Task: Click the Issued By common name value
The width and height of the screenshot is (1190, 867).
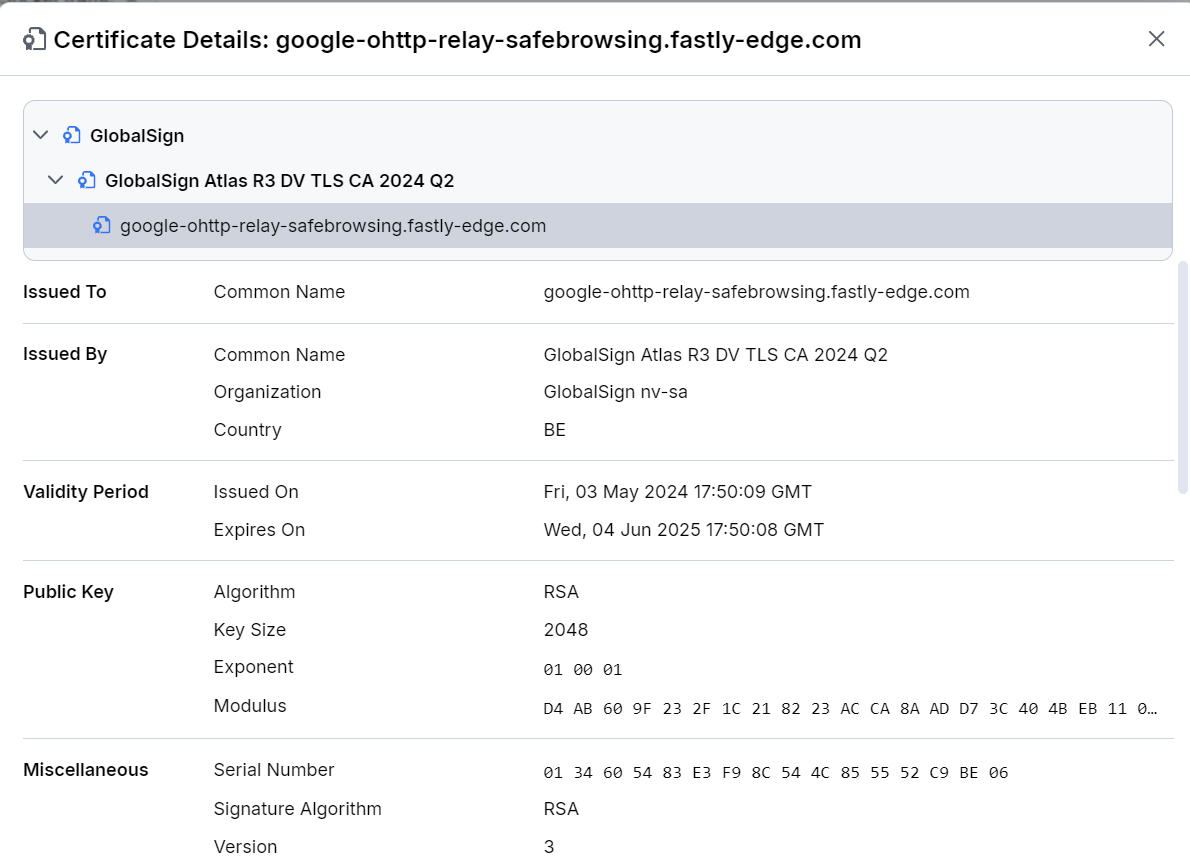Action: click(715, 355)
